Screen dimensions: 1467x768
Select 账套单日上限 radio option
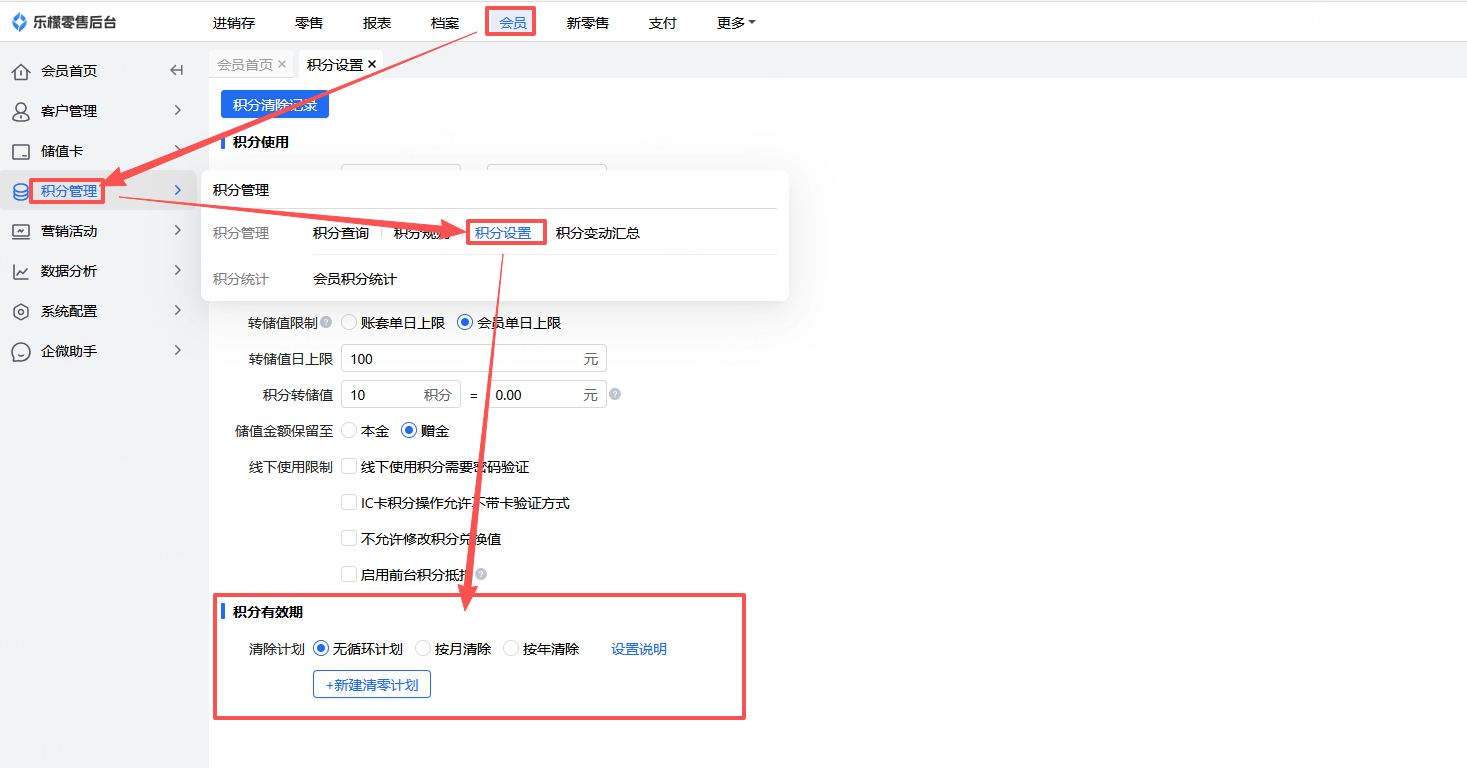pos(349,323)
